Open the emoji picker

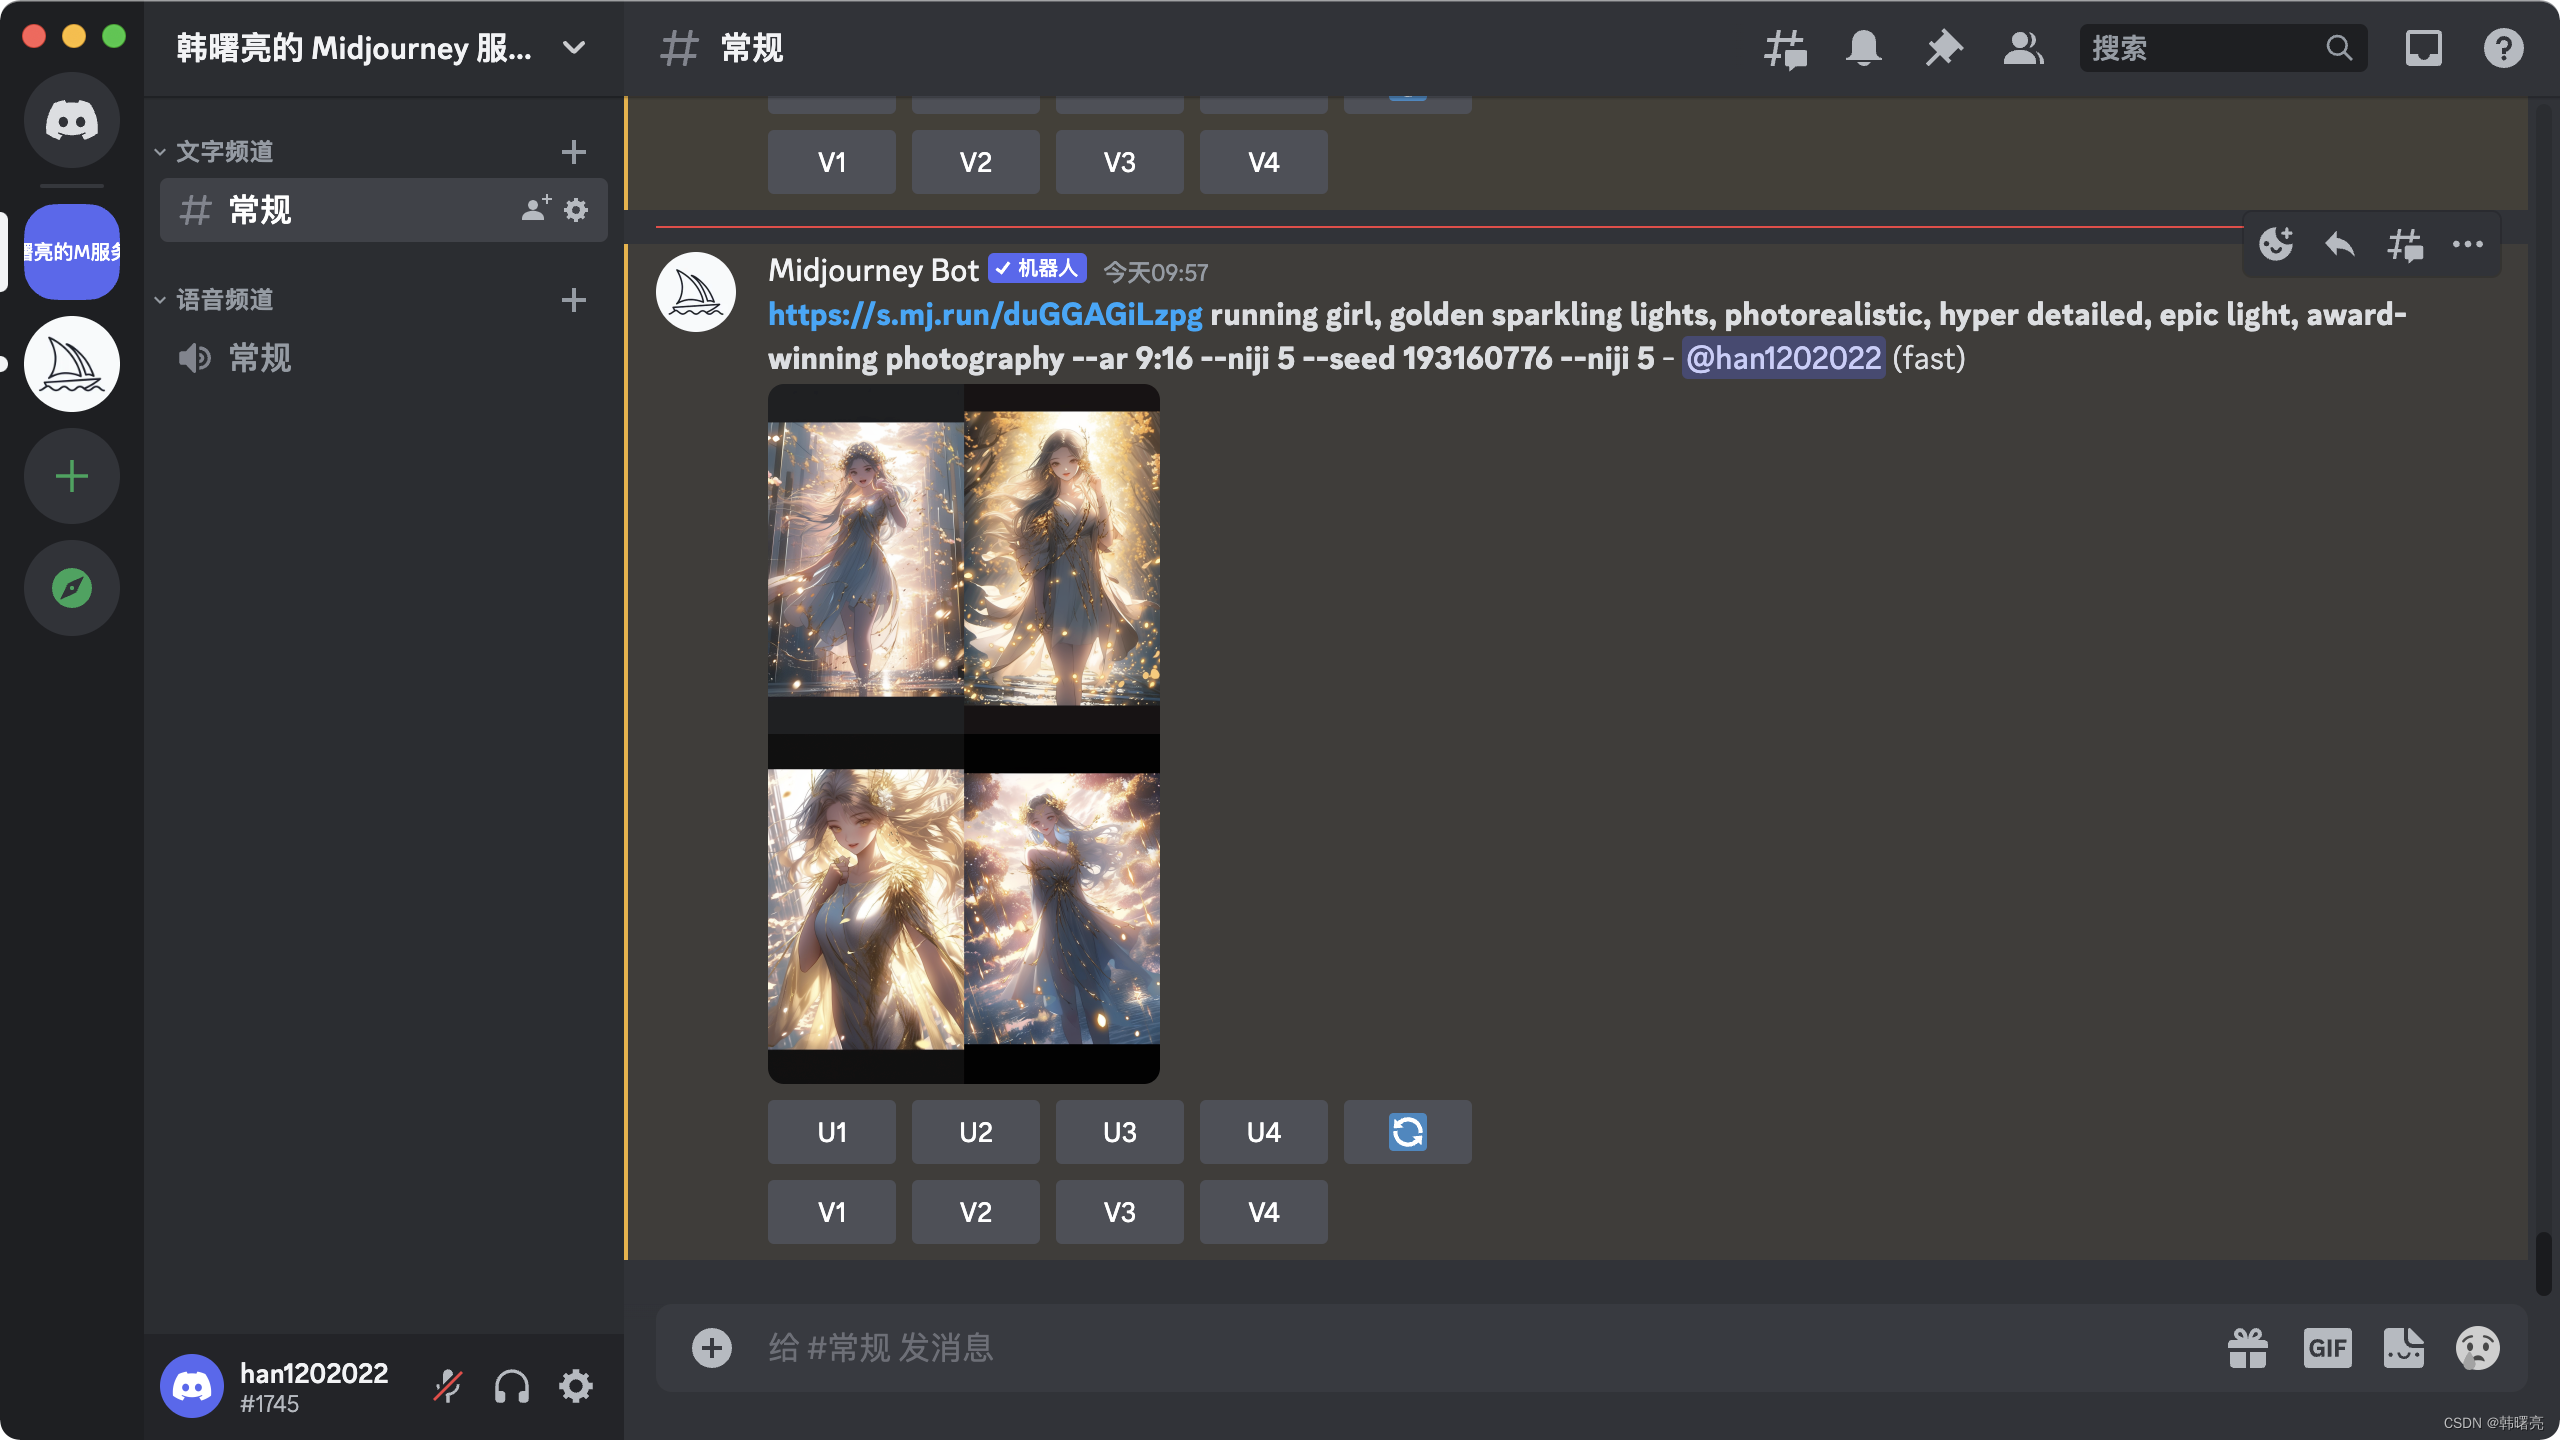click(x=2478, y=1348)
